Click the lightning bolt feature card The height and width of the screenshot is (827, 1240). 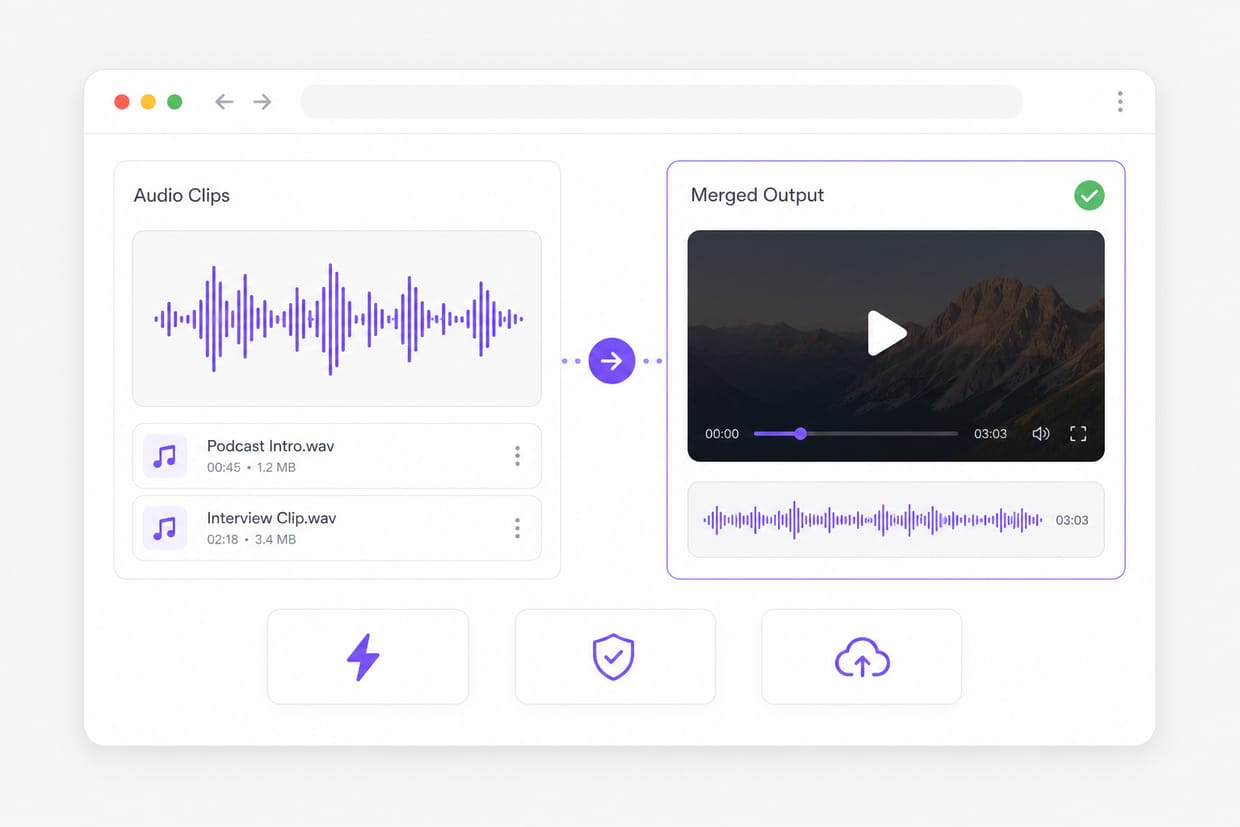[x=368, y=657]
